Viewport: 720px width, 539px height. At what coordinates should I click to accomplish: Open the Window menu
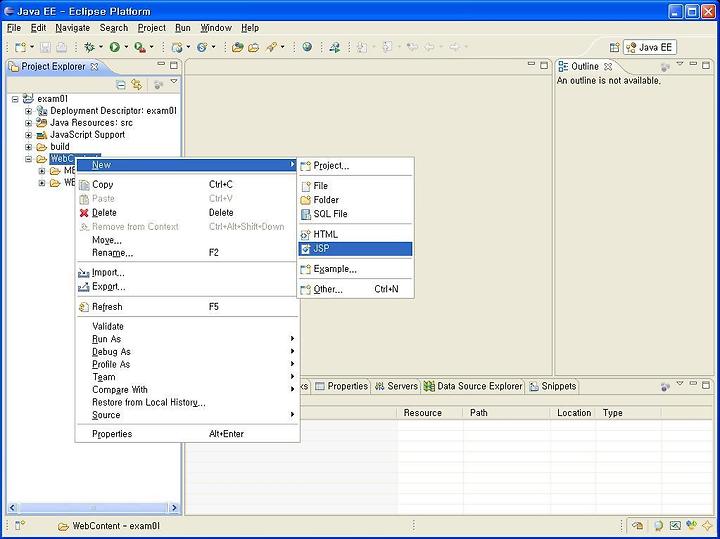tap(216, 28)
